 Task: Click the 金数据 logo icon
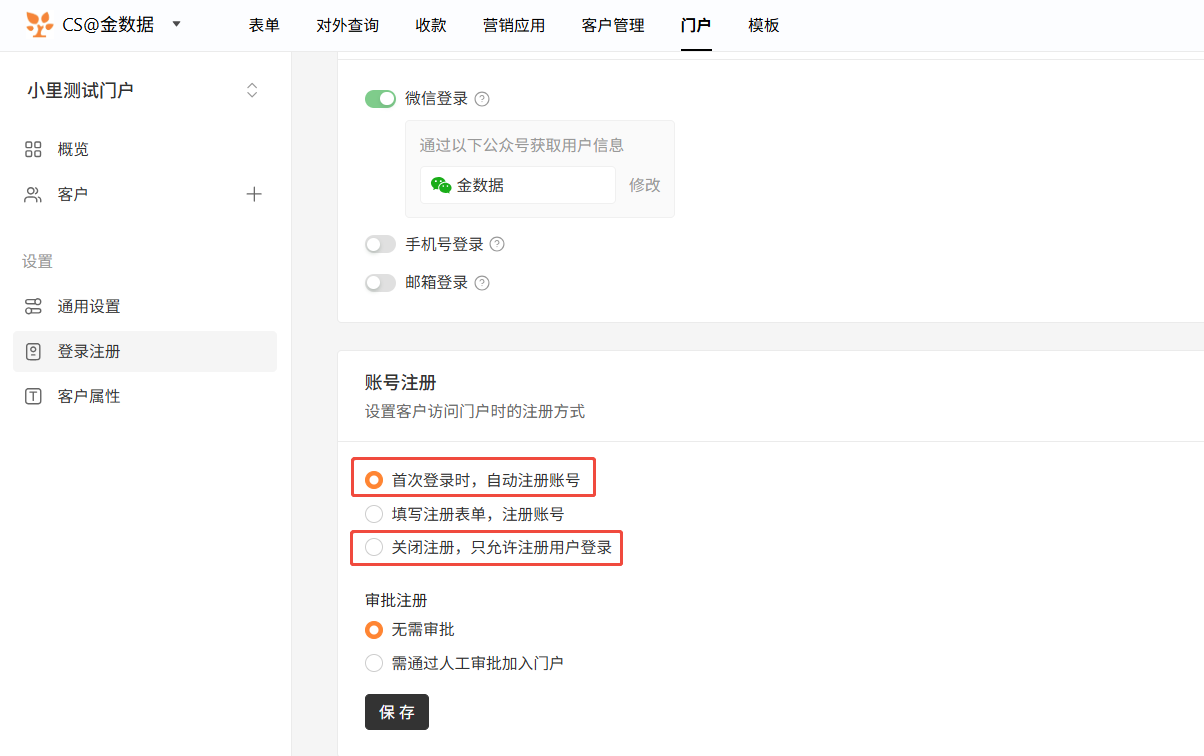(x=39, y=25)
